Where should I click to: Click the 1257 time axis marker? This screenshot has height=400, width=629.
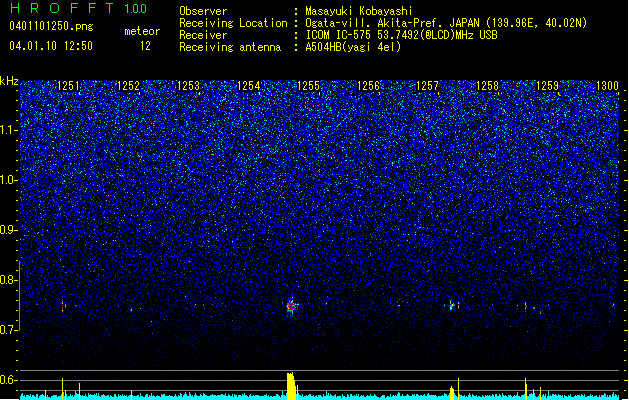point(428,85)
